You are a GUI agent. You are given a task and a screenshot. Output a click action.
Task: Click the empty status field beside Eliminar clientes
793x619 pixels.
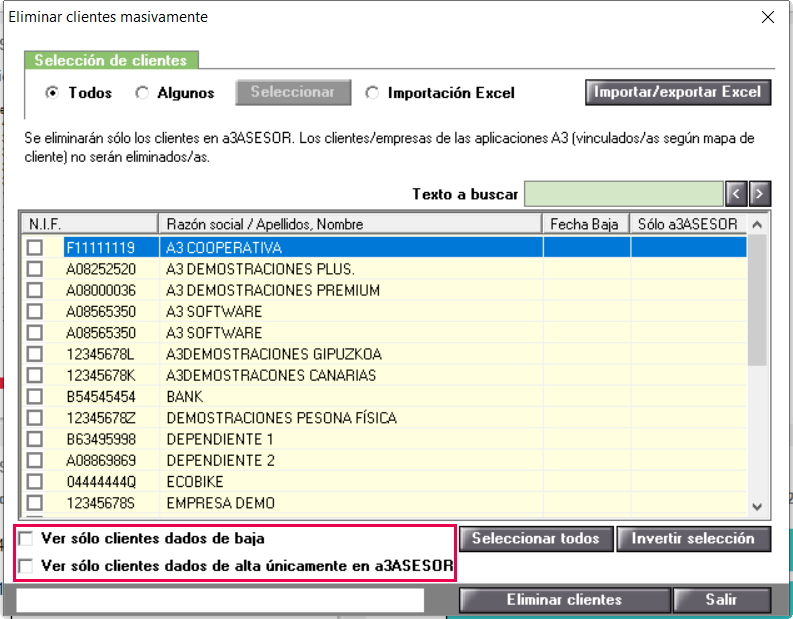pos(220,600)
